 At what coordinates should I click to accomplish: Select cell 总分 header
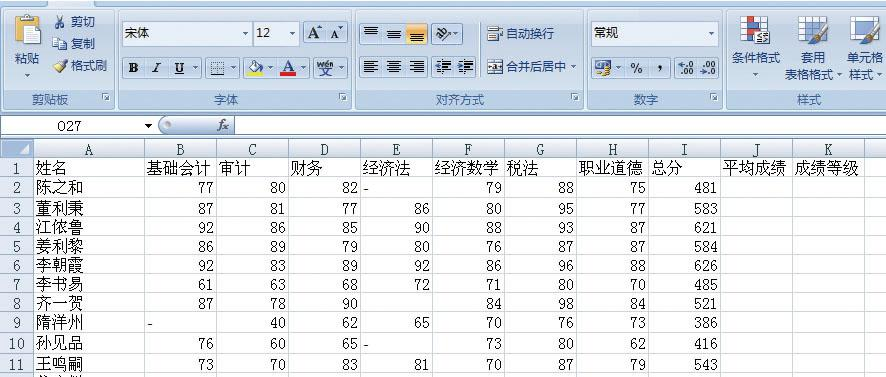(x=684, y=168)
